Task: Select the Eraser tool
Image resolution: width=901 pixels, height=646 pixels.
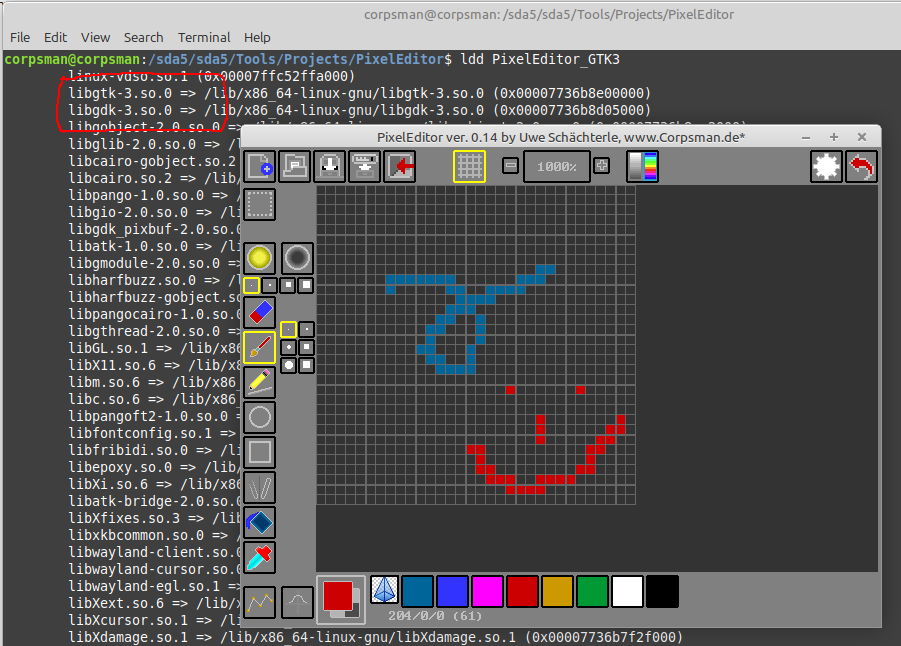Action: (259, 313)
